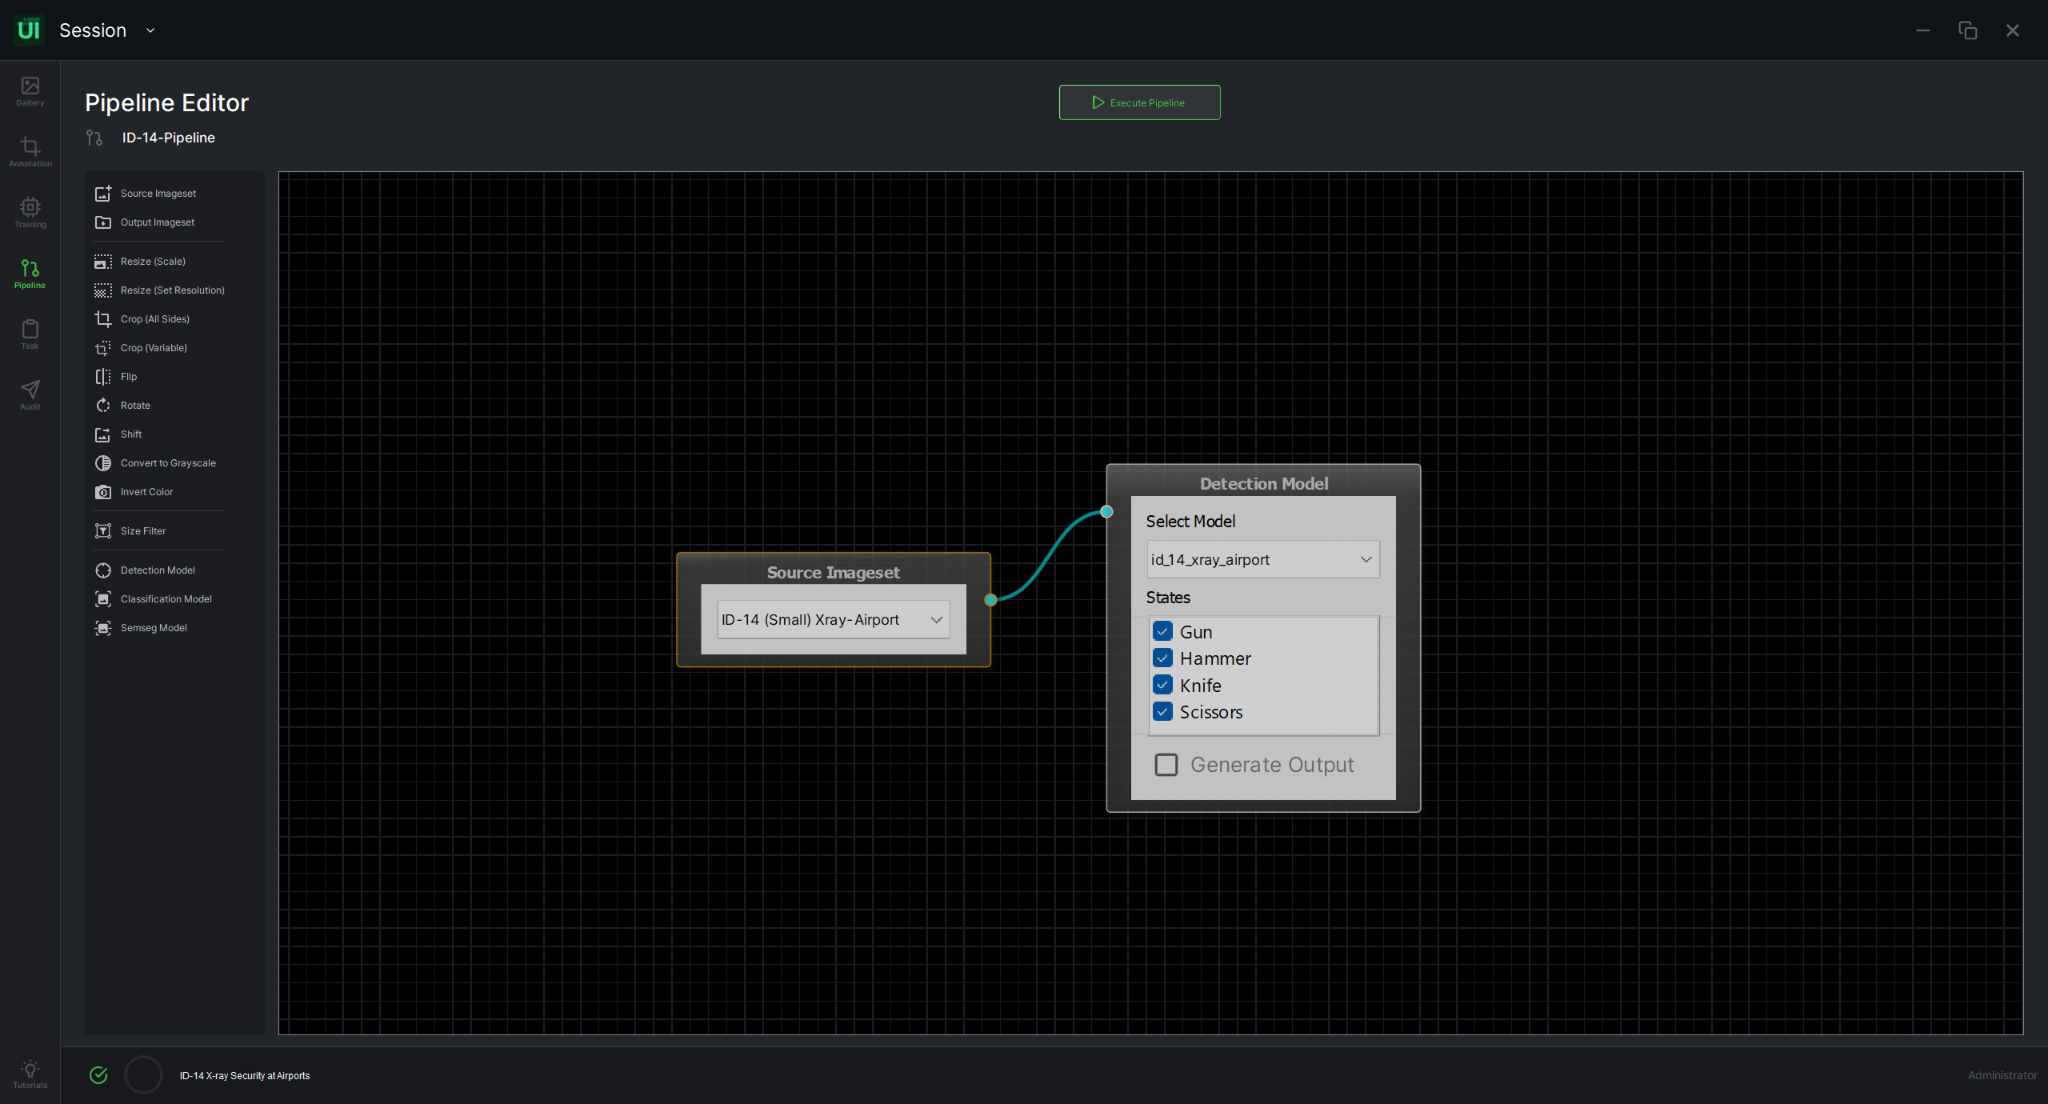Go to the Annotation sidebar section

point(30,151)
